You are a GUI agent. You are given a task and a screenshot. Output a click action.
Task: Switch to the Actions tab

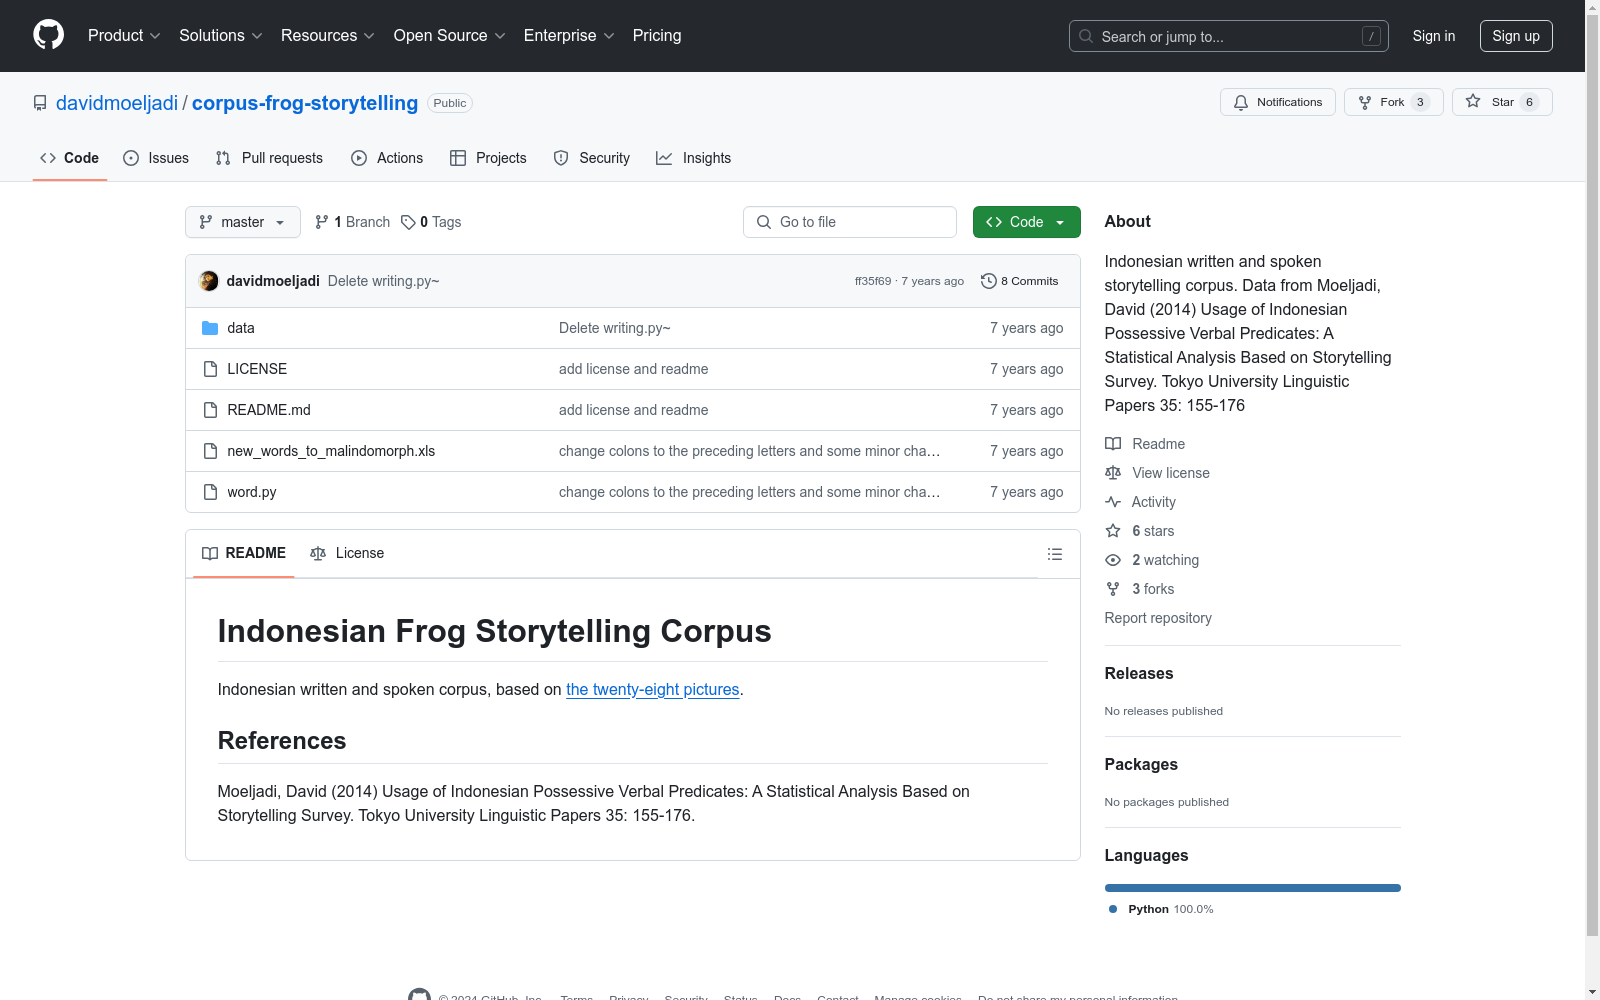click(x=387, y=158)
